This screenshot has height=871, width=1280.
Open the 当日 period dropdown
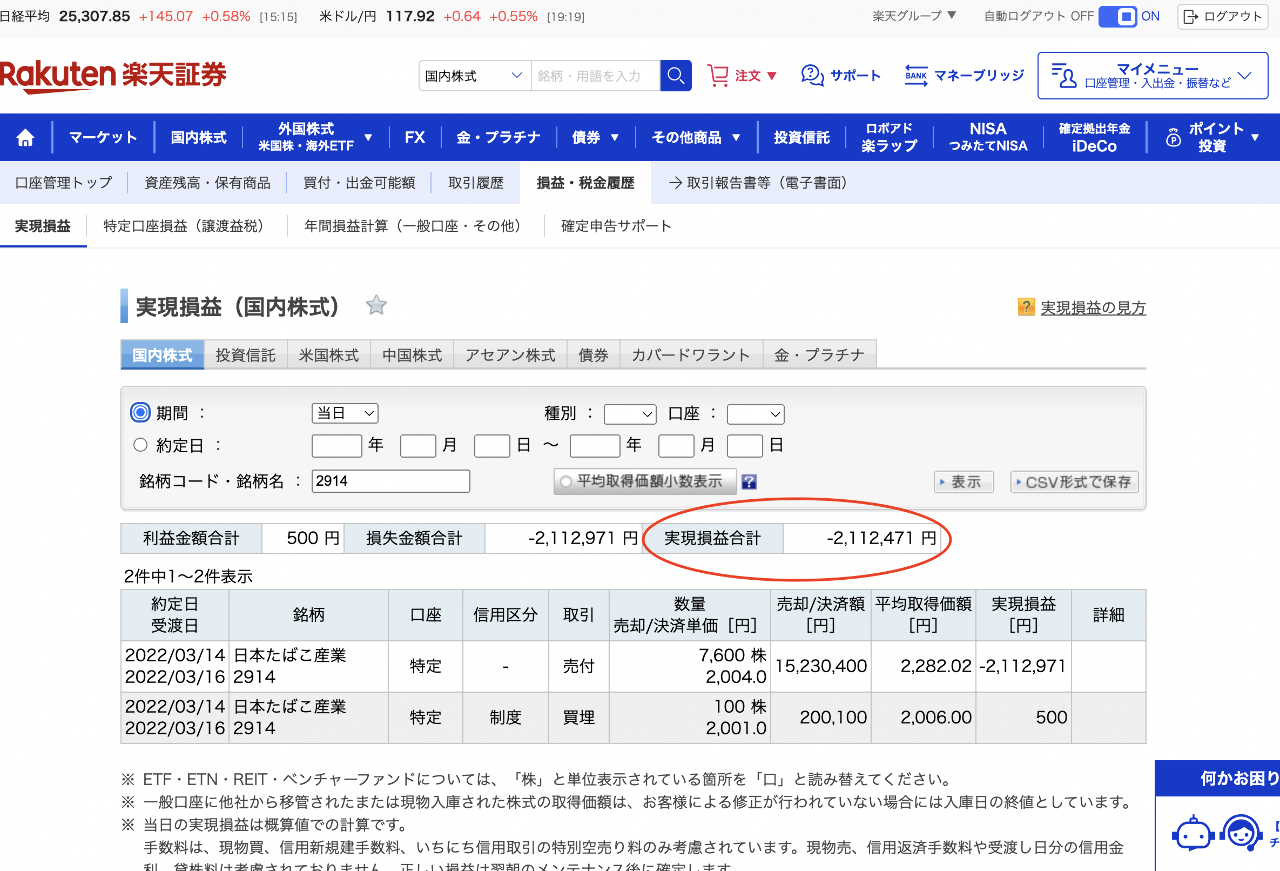tap(344, 413)
